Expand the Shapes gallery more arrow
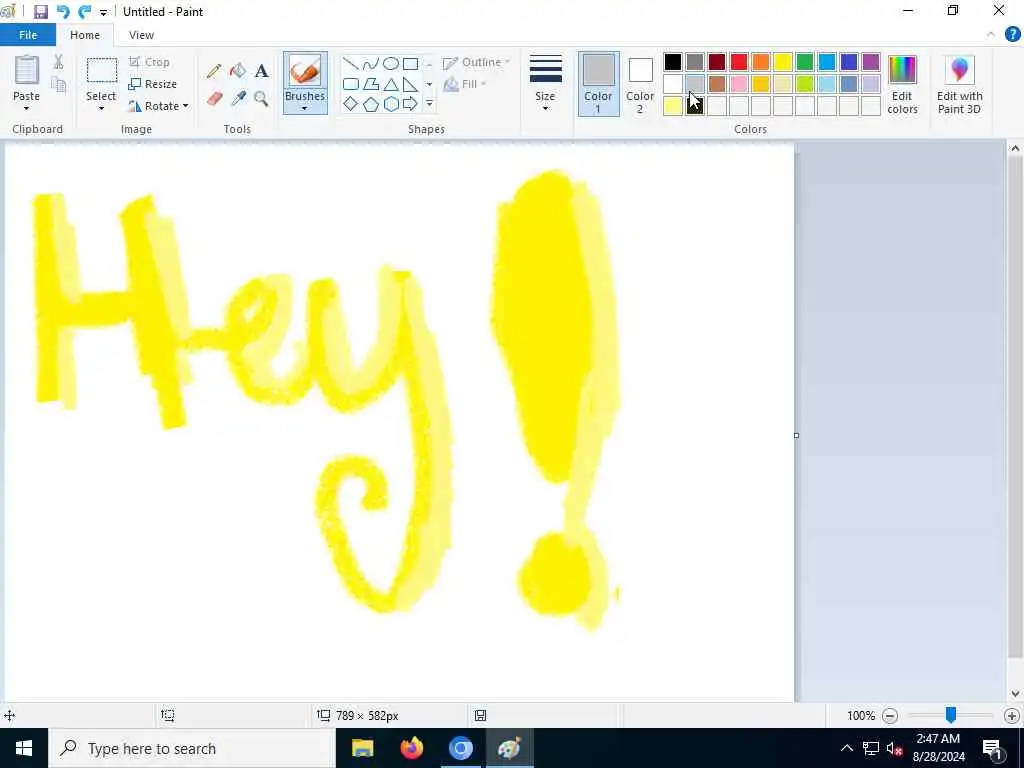The height and width of the screenshot is (768, 1024). 429,104
